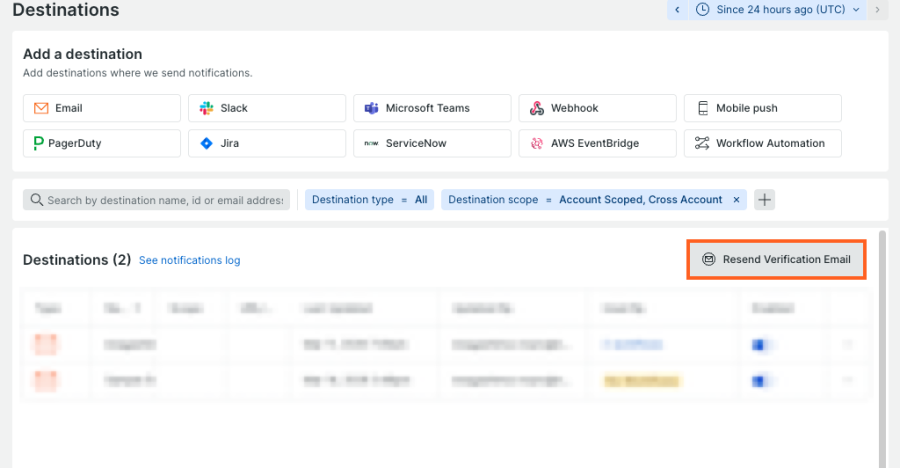900x468 pixels.
Task: Add a Microsoft Teams destination
Action: pyautogui.click(x=432, y=108)
